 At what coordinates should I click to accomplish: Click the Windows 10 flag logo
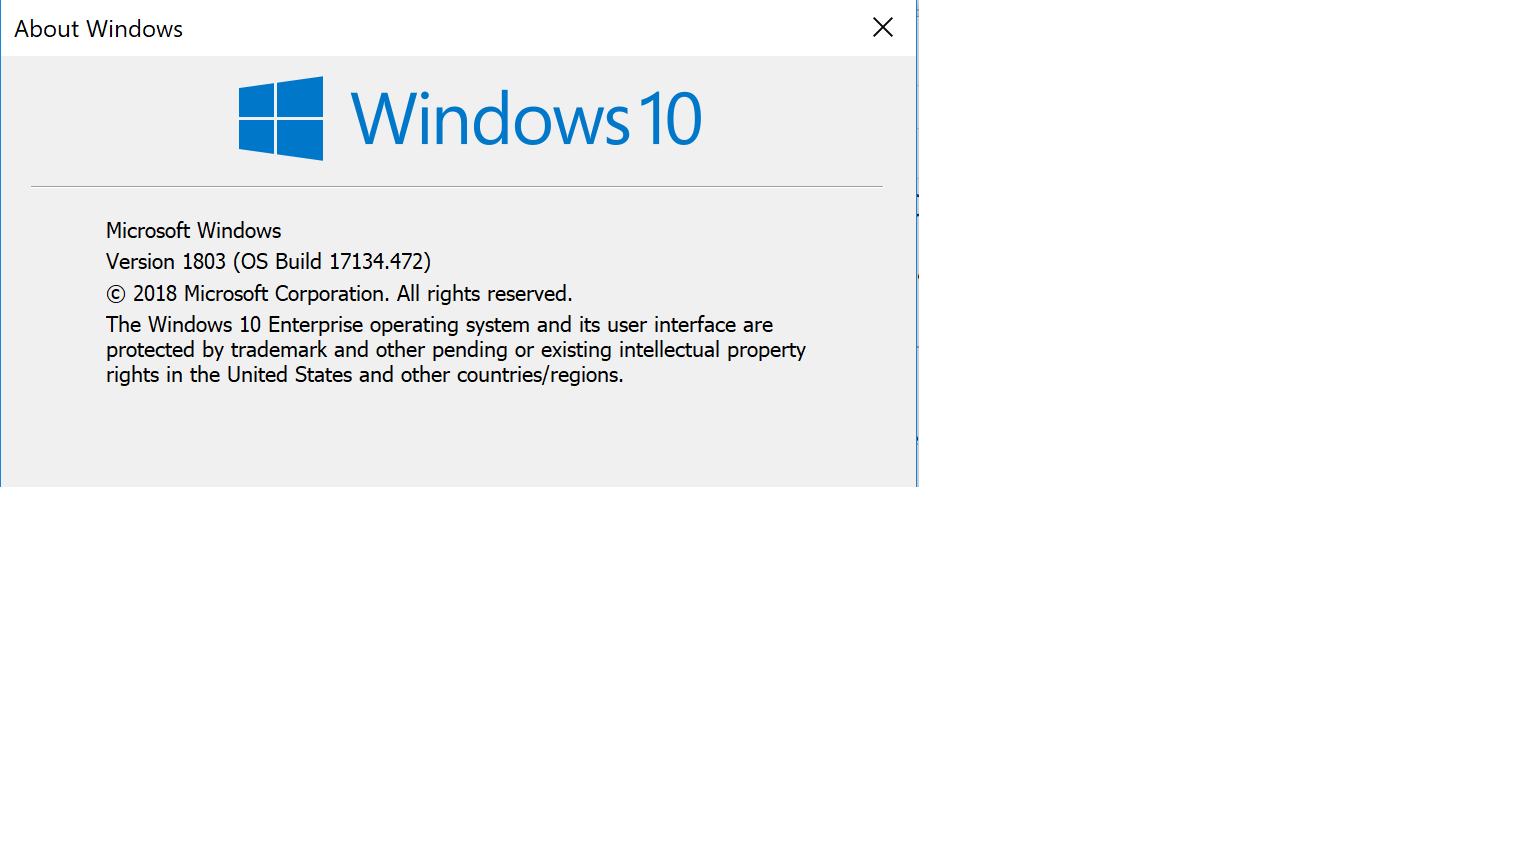[x=281, y=118]
